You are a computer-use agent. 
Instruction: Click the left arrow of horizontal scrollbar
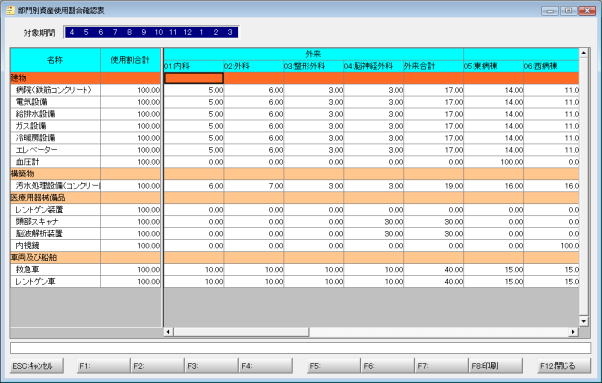168,332
